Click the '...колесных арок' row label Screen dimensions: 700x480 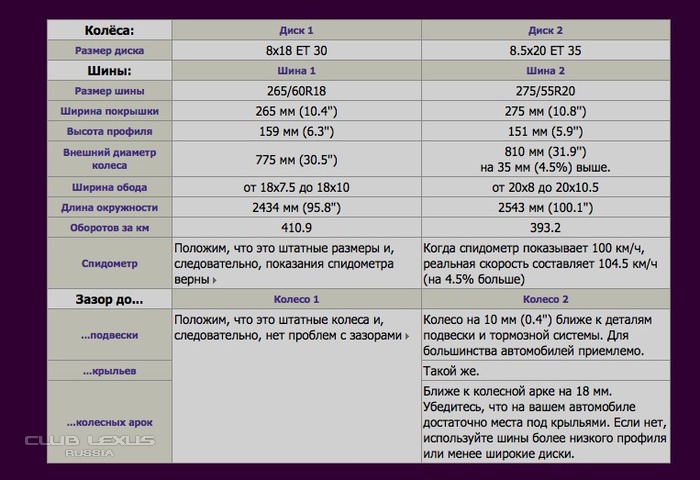(x=109, y=422)
